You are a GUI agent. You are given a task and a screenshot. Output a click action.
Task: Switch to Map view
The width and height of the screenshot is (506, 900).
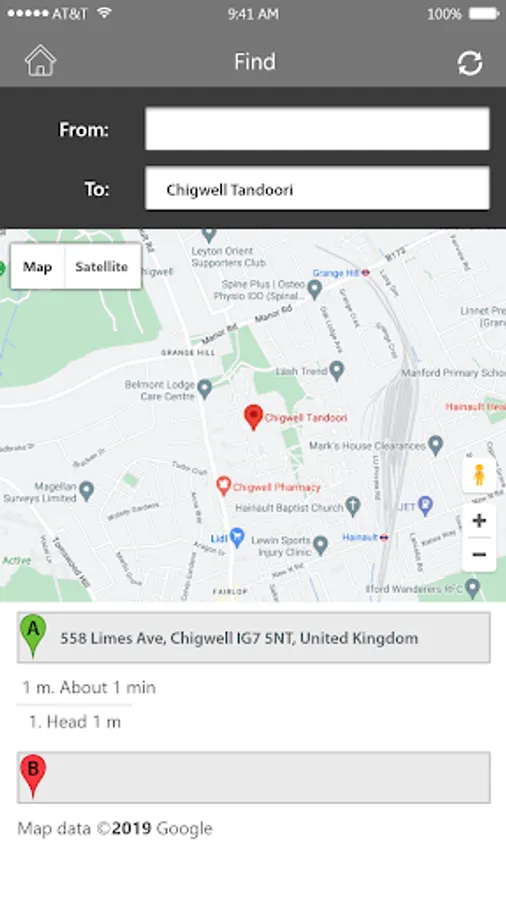coord(37,266)
